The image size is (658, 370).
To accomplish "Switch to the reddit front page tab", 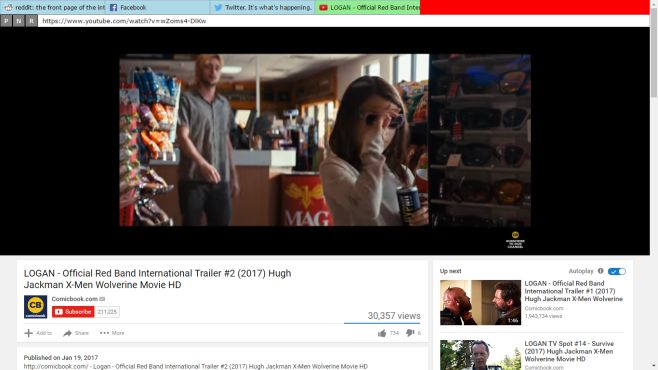I will [x=52, y=7].
